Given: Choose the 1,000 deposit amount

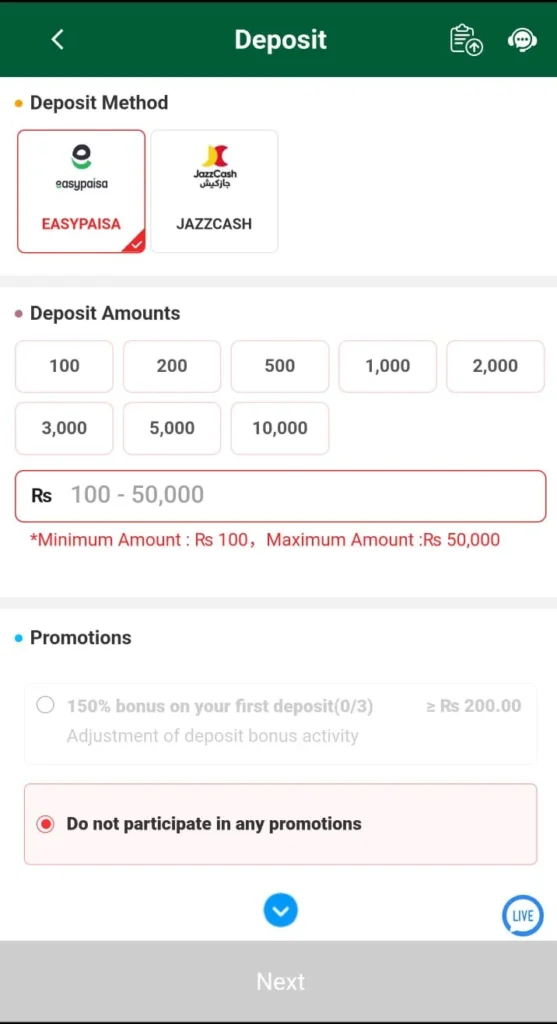Looking at the screenshot, I should [387, 366].
